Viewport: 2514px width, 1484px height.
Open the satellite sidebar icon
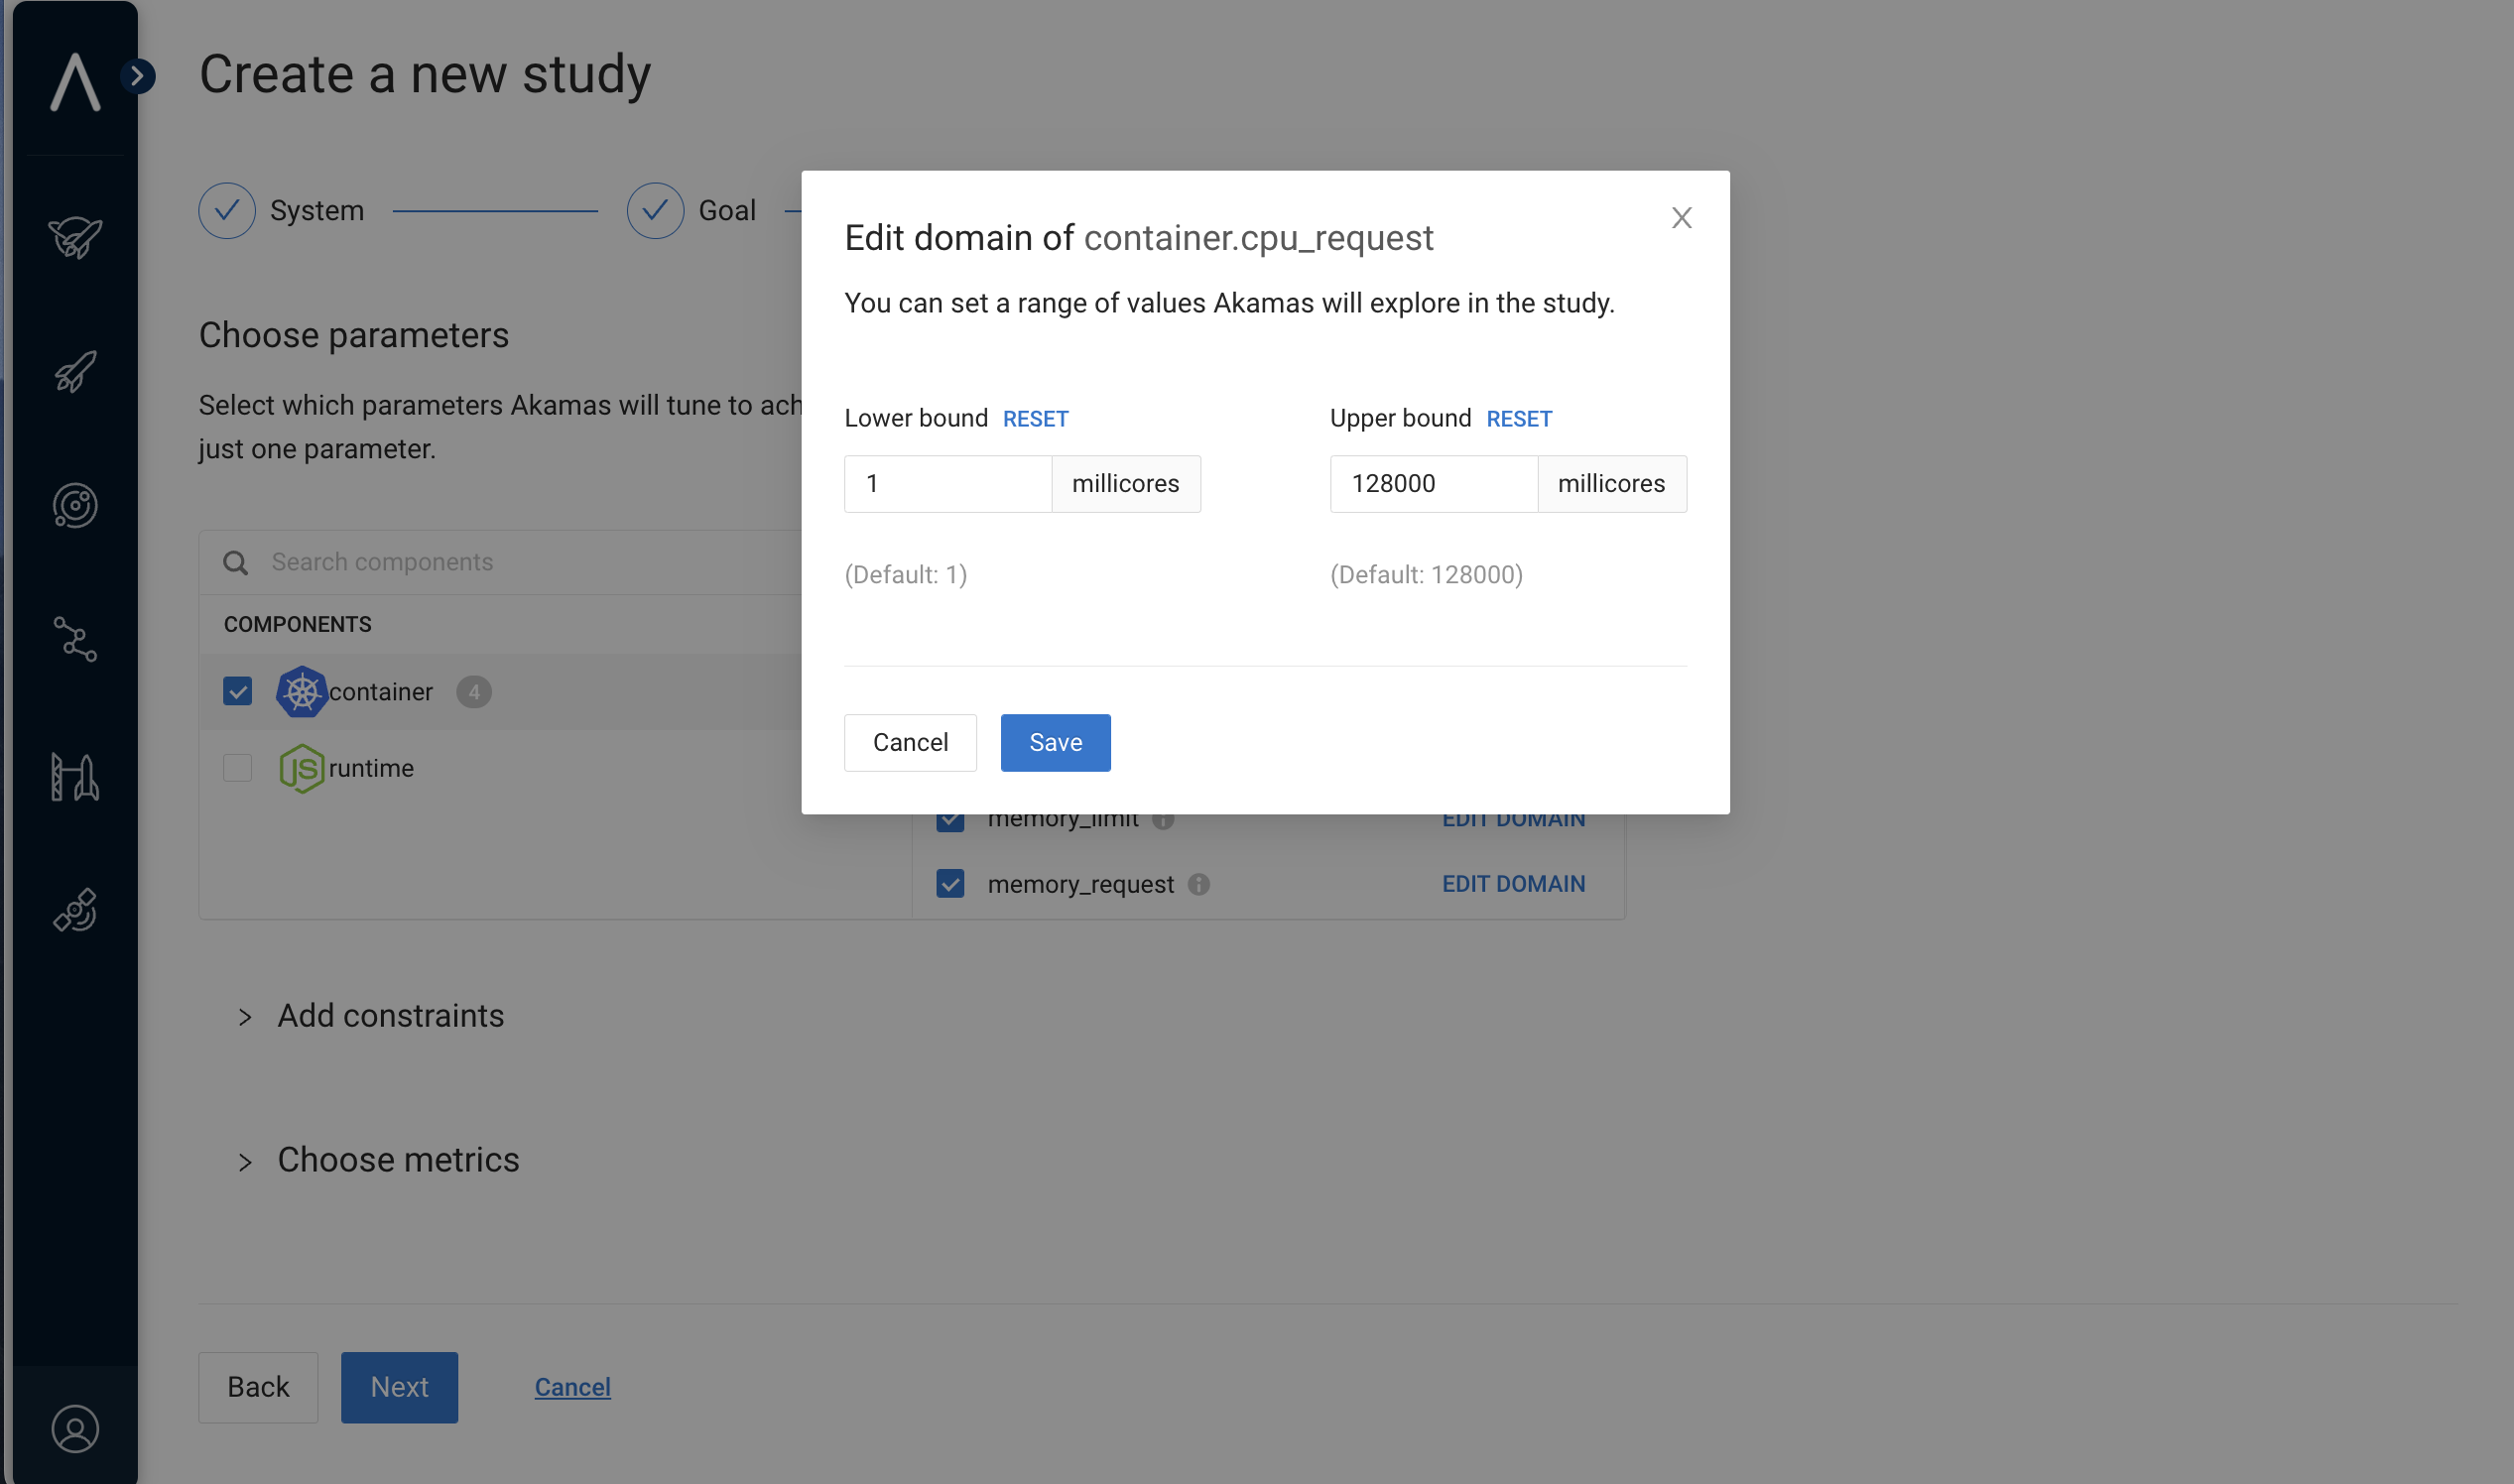tap(75, 910)
